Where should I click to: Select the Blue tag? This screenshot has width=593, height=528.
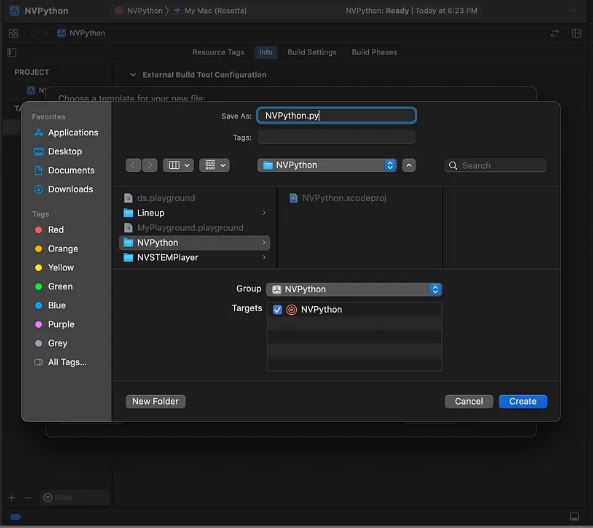pyautogui.click(x=50, y=305)
